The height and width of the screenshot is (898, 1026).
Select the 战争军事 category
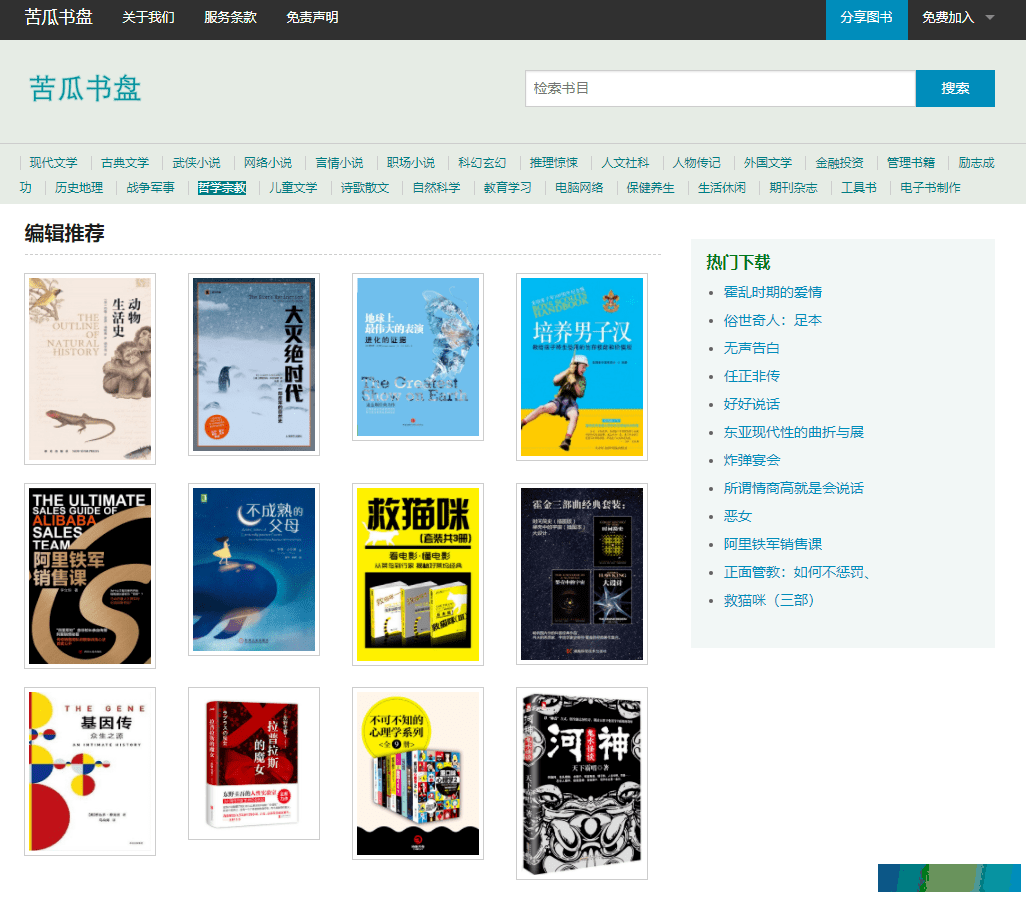[150, 188]
